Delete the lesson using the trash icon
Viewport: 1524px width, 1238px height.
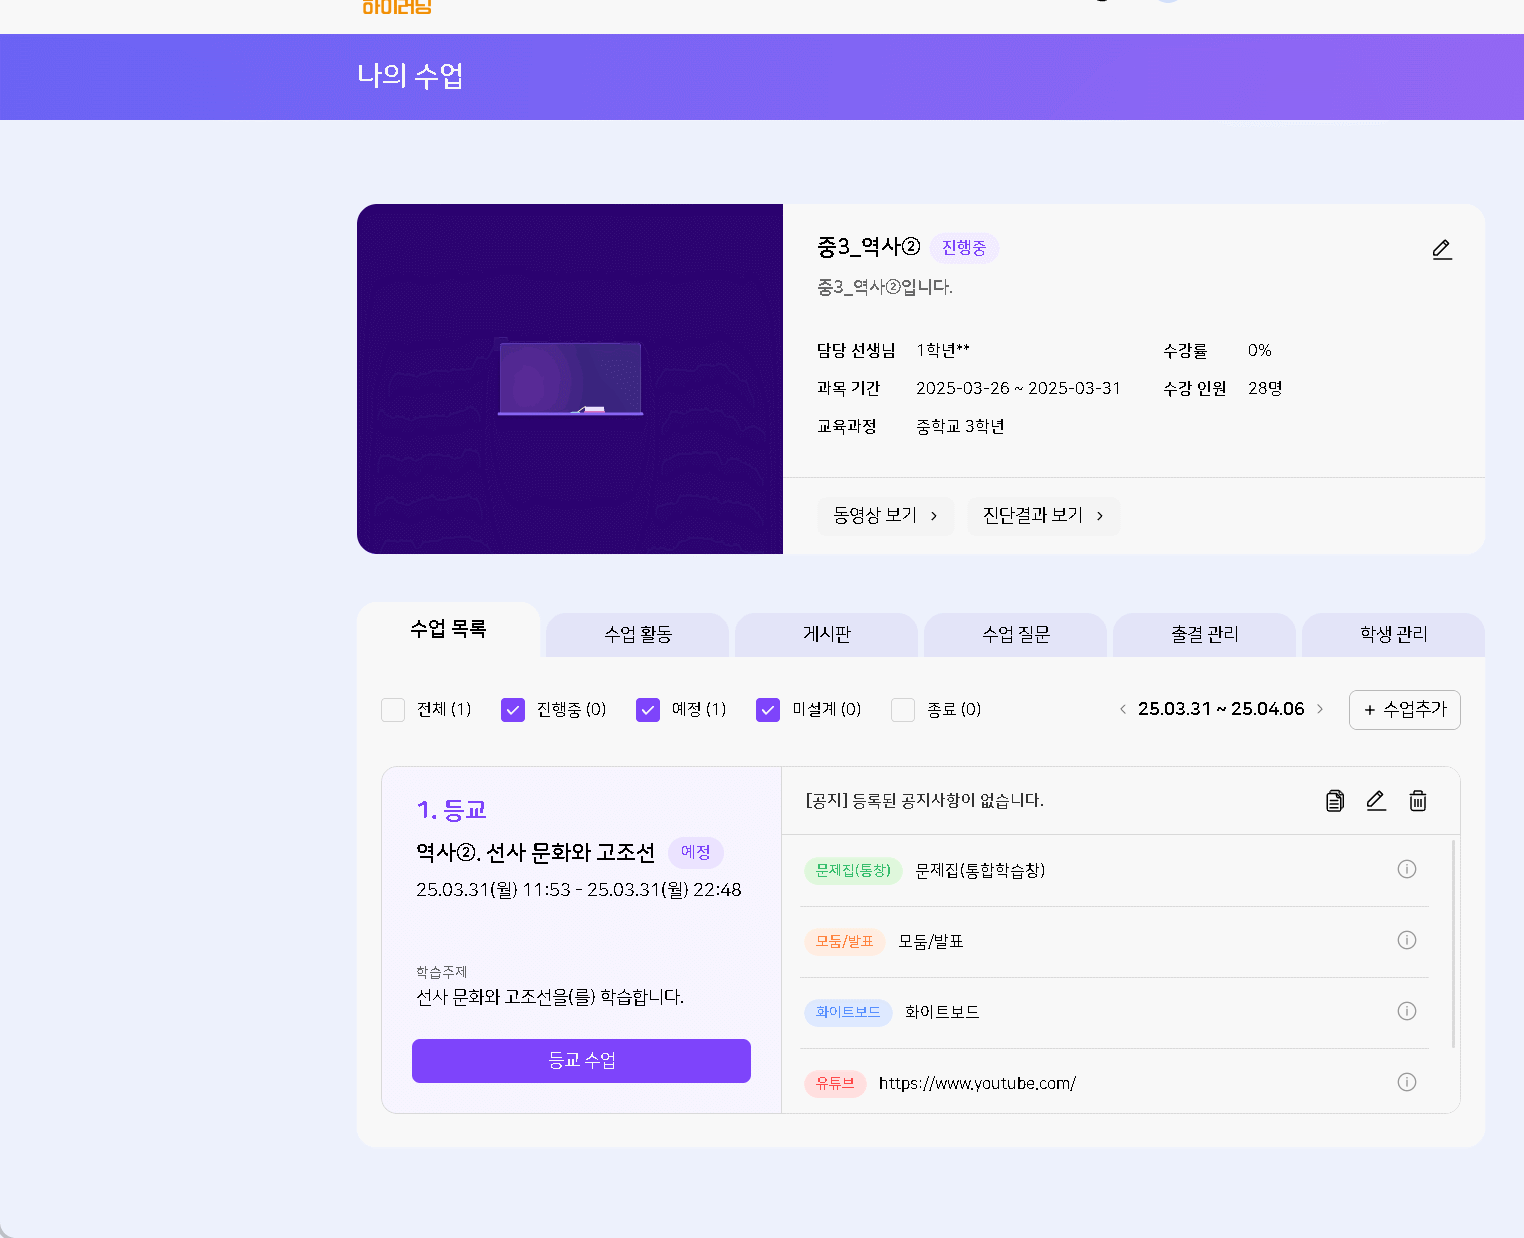pyautogui.click(x=1418, y=801)
